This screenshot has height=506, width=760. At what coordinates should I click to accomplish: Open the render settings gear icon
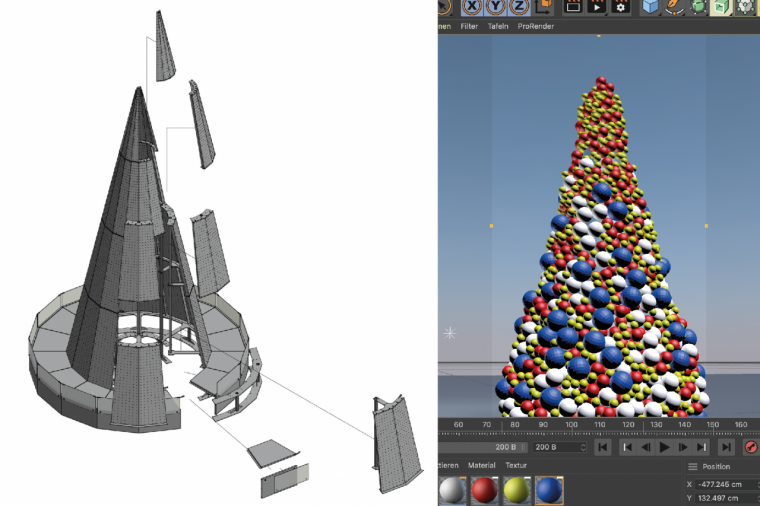pyautogui.click(x=621, y=6)
